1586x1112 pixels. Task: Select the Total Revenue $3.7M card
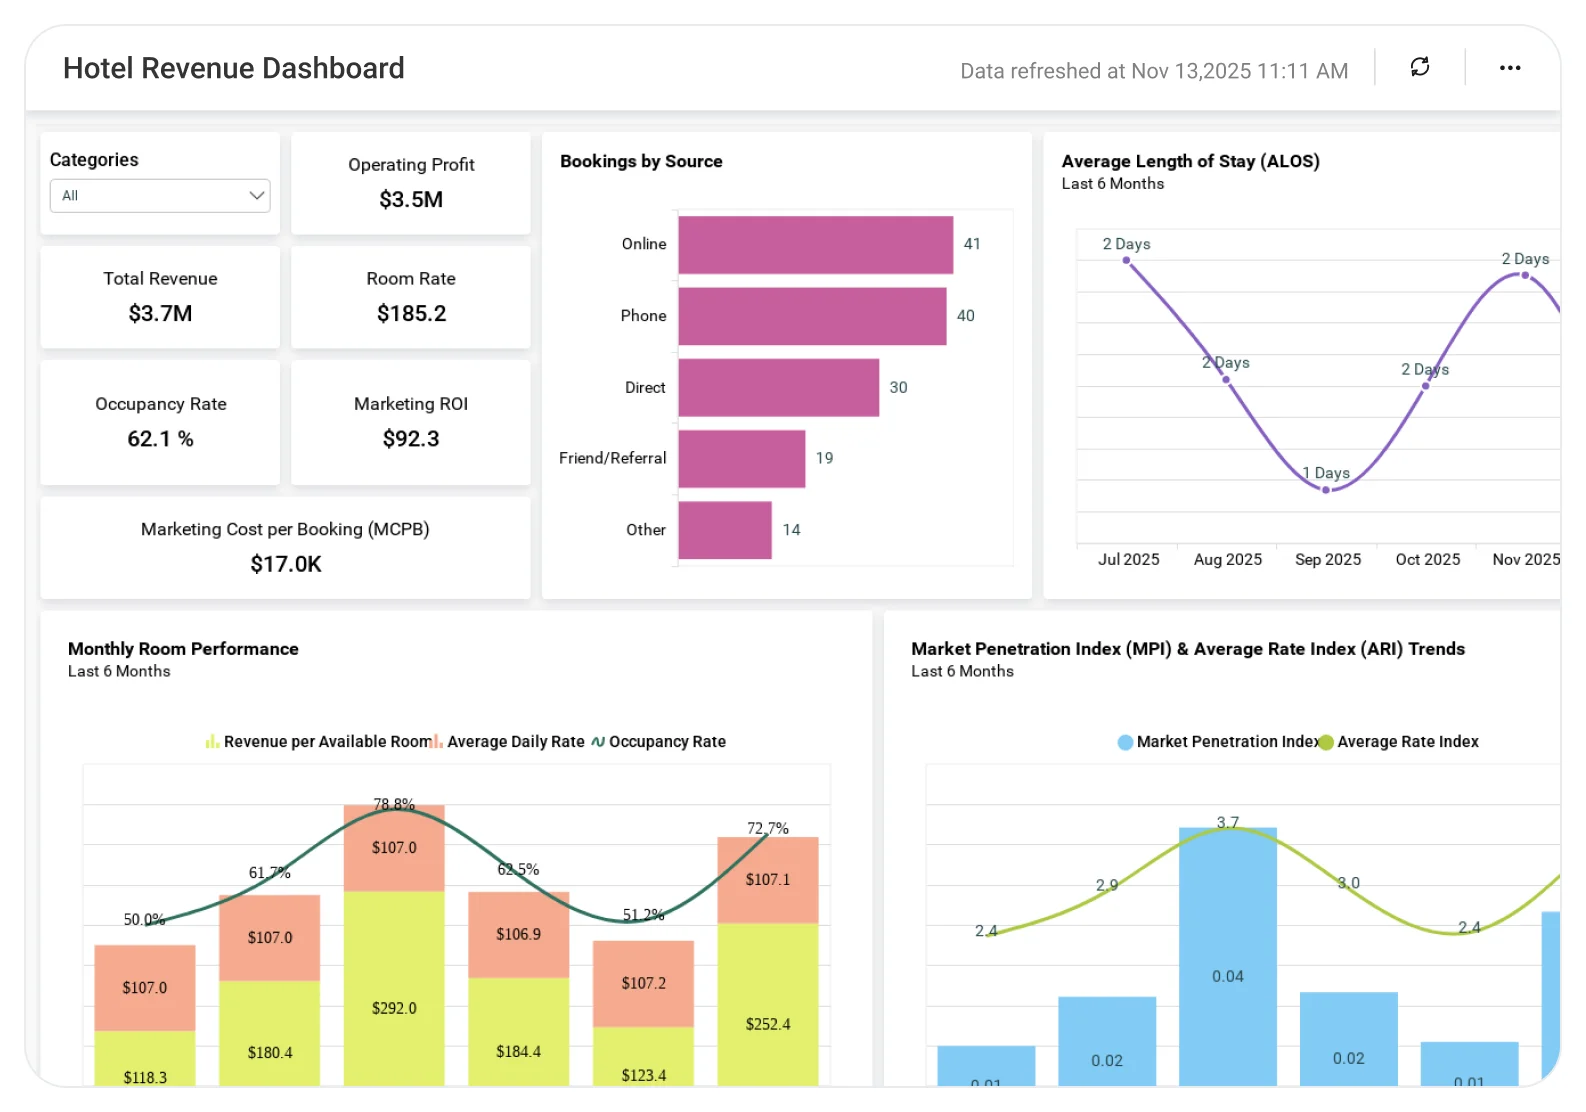[160, 297]
